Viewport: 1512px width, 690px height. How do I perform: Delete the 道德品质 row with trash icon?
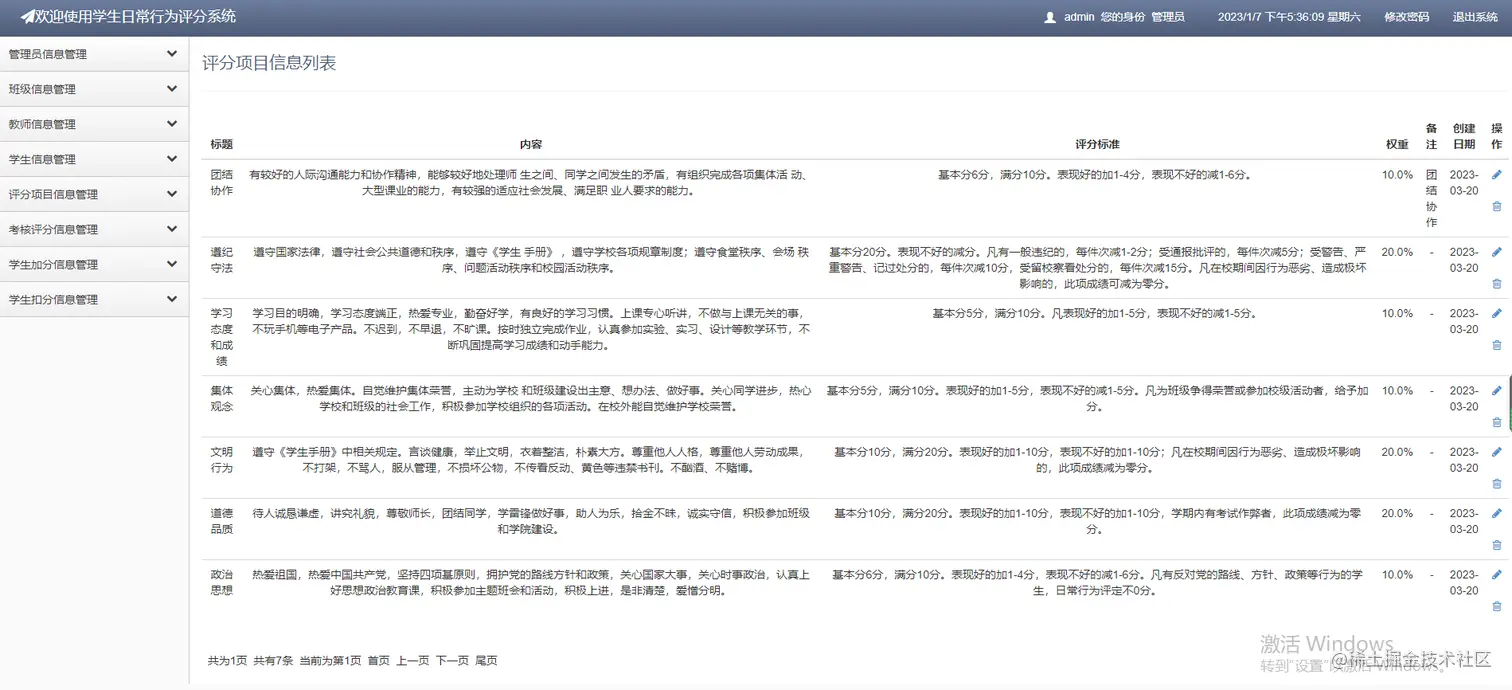point(1496,545)
